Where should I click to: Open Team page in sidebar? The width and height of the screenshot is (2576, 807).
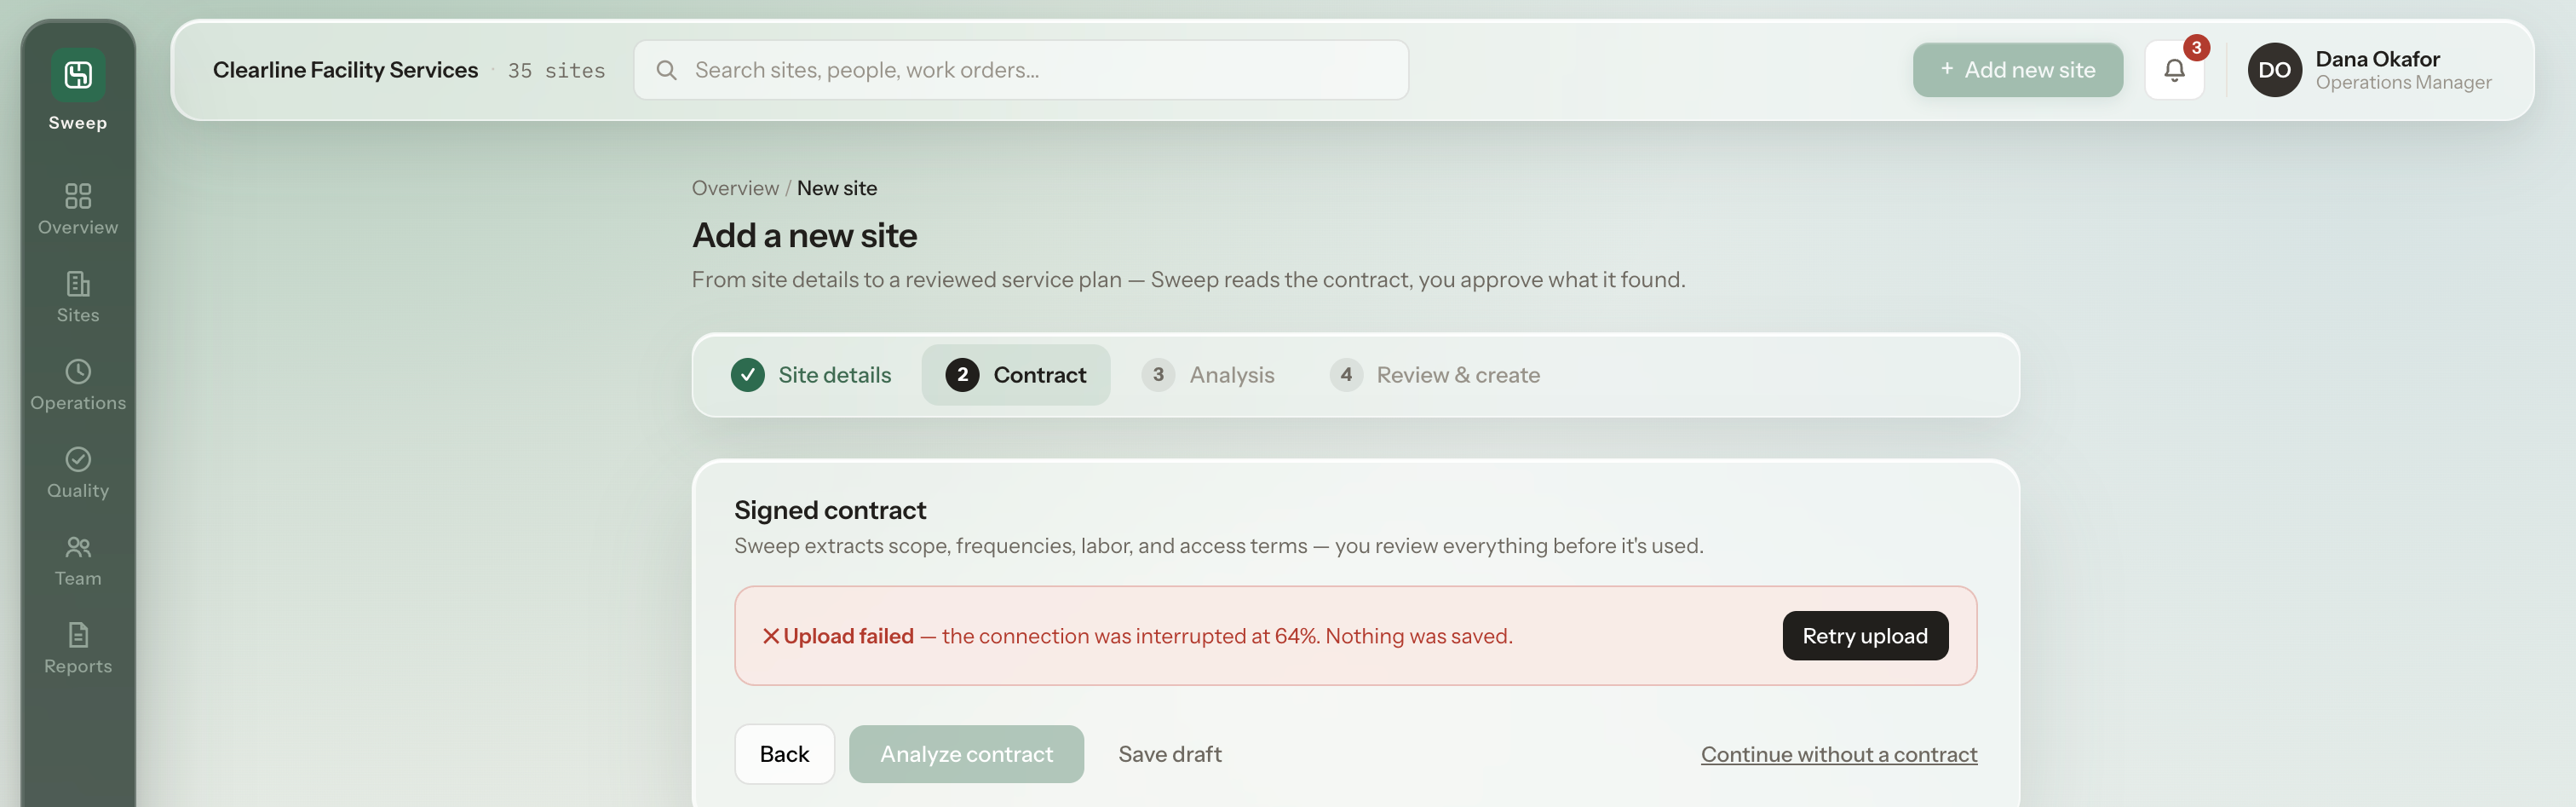[78, 561]
